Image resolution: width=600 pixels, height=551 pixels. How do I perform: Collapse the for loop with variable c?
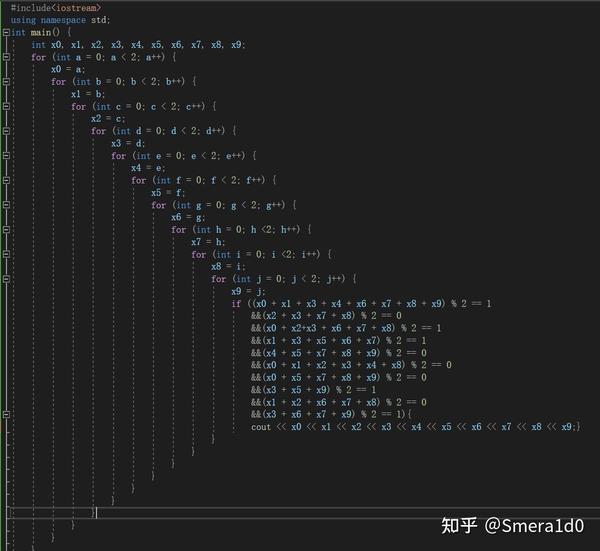point(6,106)
